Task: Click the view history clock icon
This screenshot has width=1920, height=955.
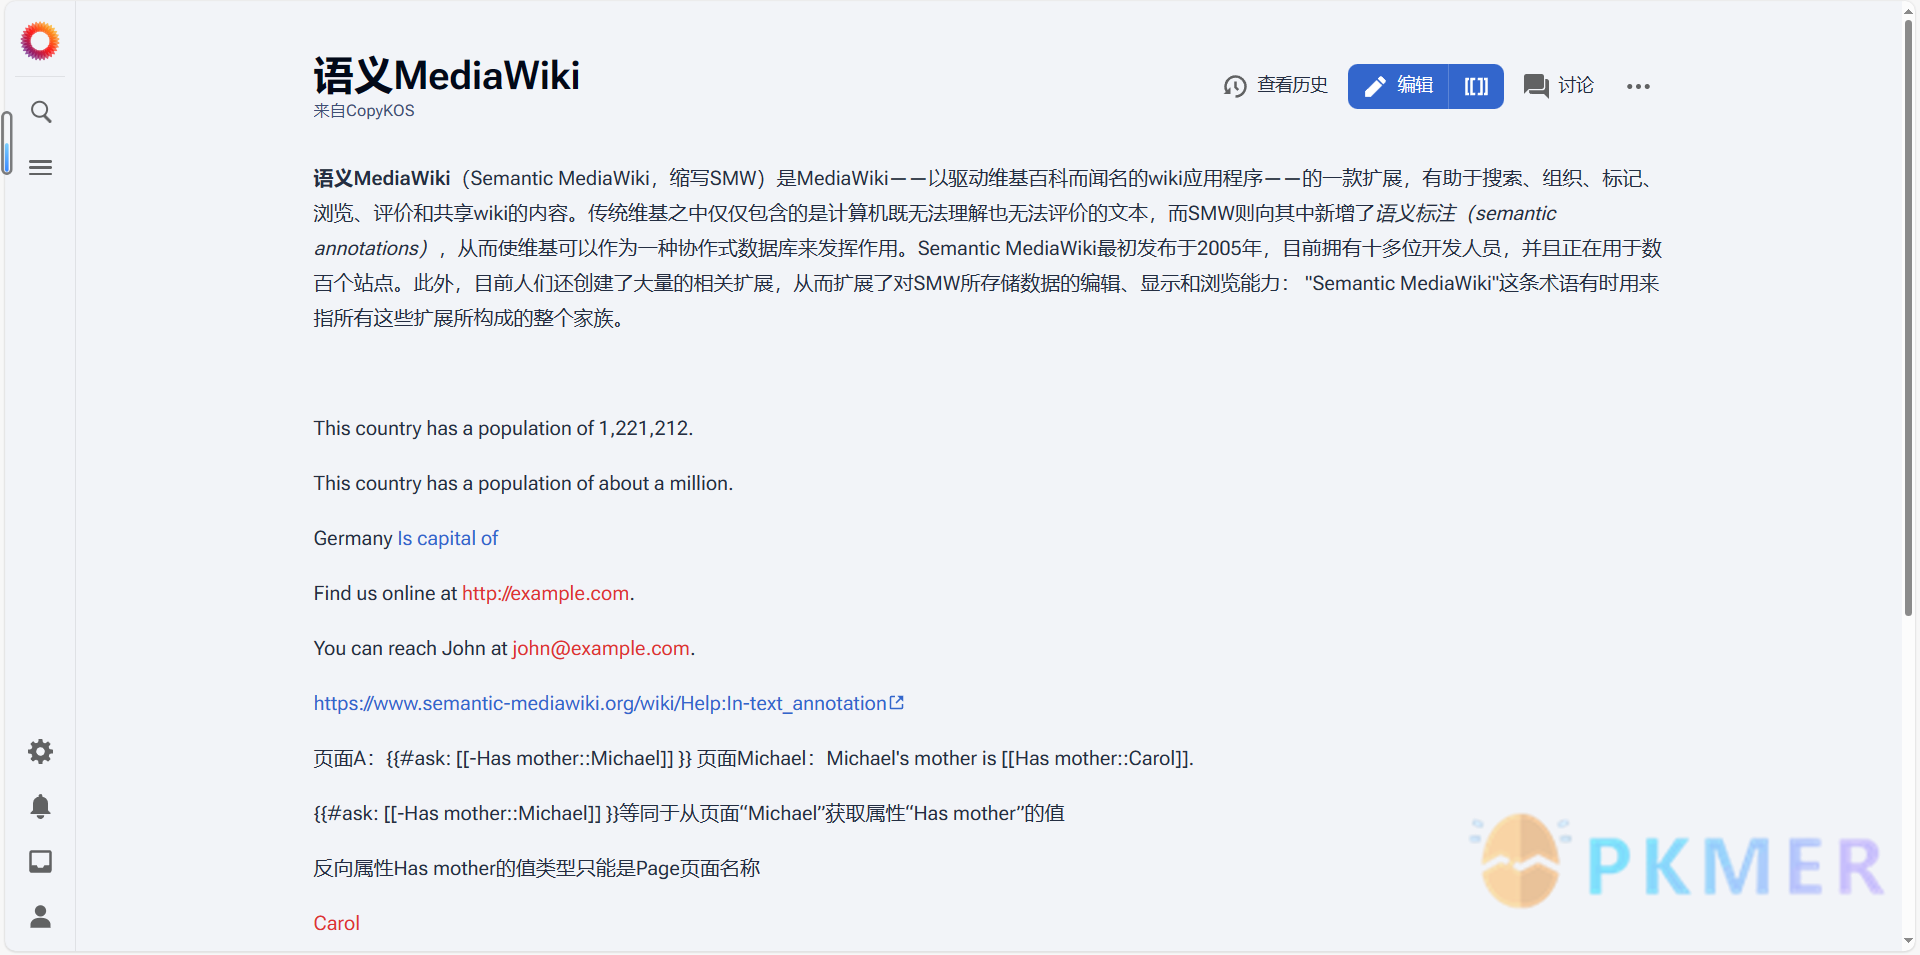Action: point(1235,86)
